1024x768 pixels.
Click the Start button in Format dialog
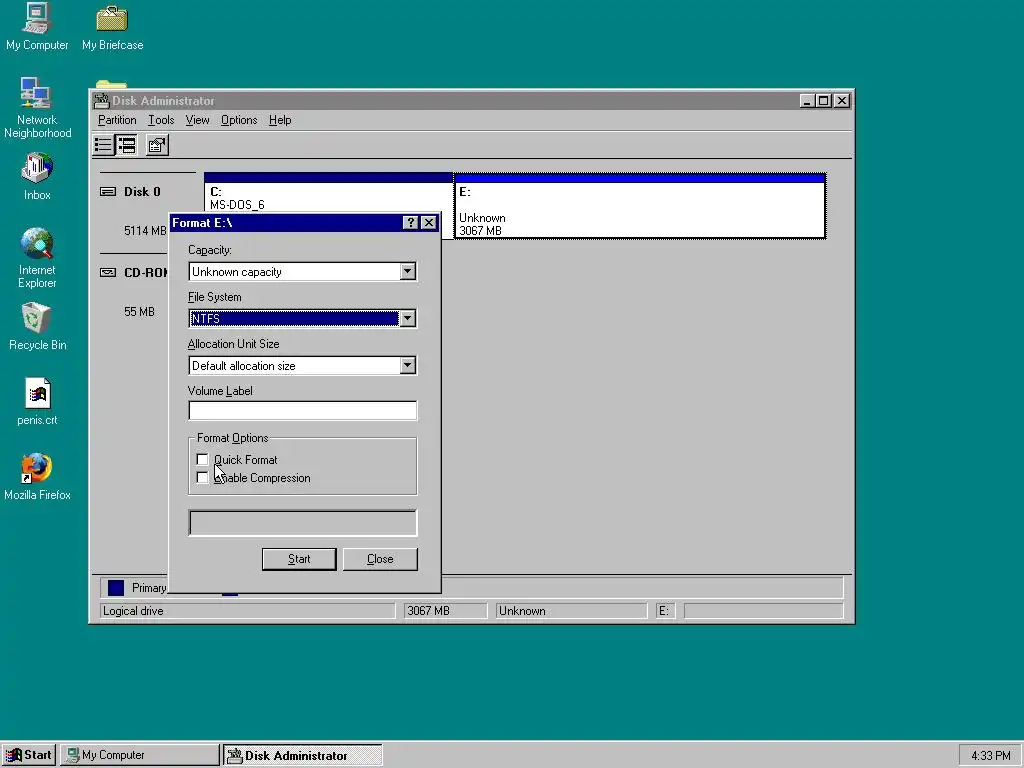tap(299, 559)
